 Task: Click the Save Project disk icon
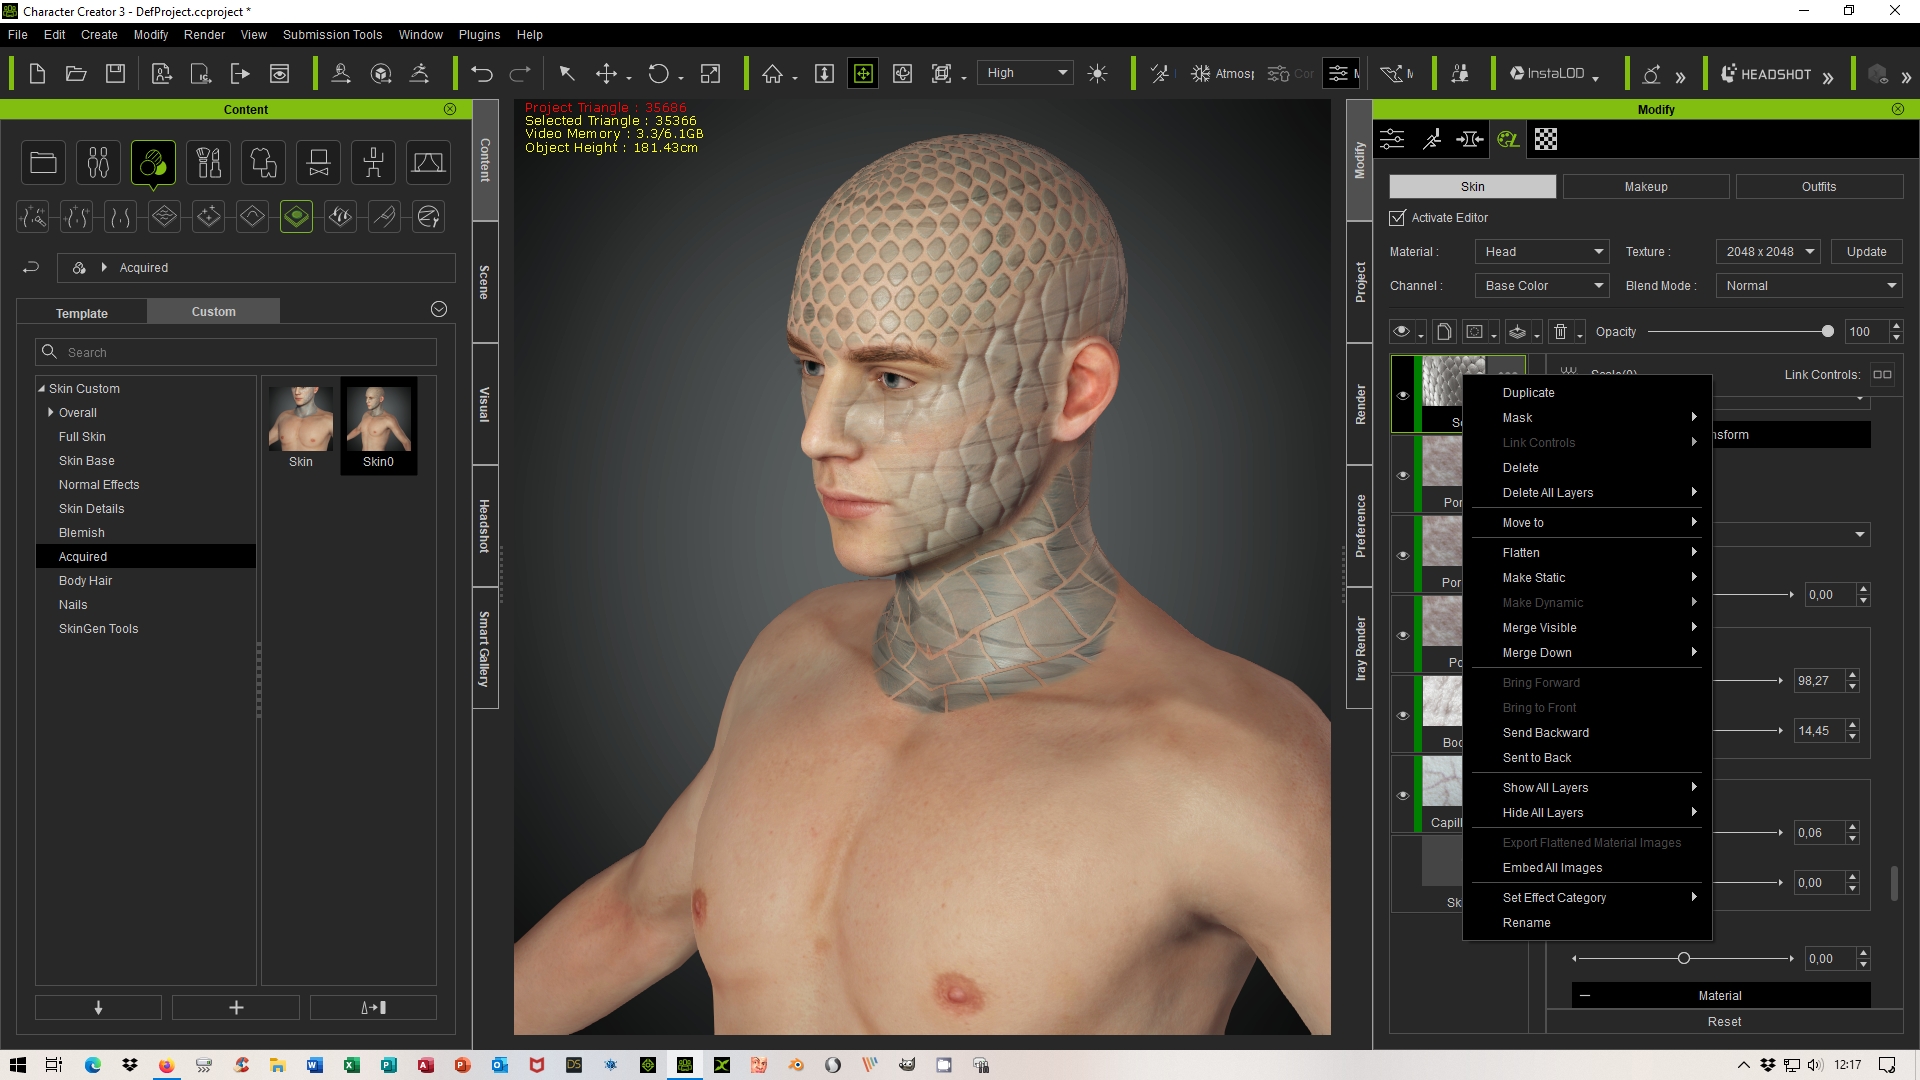click(x=116, y=74)
